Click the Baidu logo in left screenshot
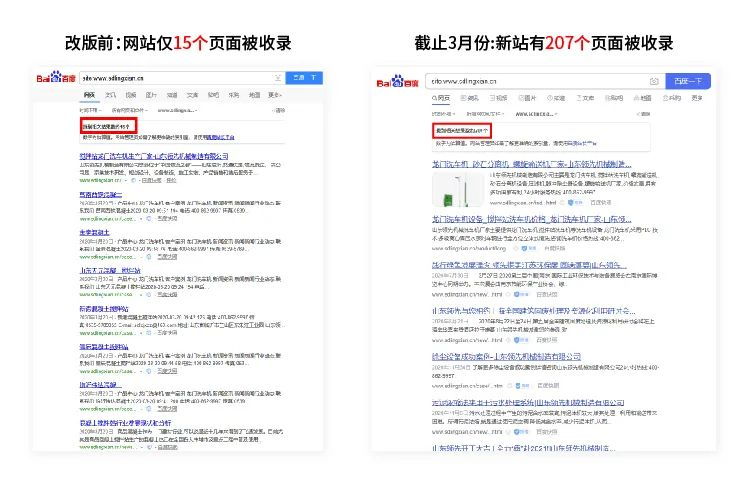Screen dimensions: 750x486 (x=55, y=77)
